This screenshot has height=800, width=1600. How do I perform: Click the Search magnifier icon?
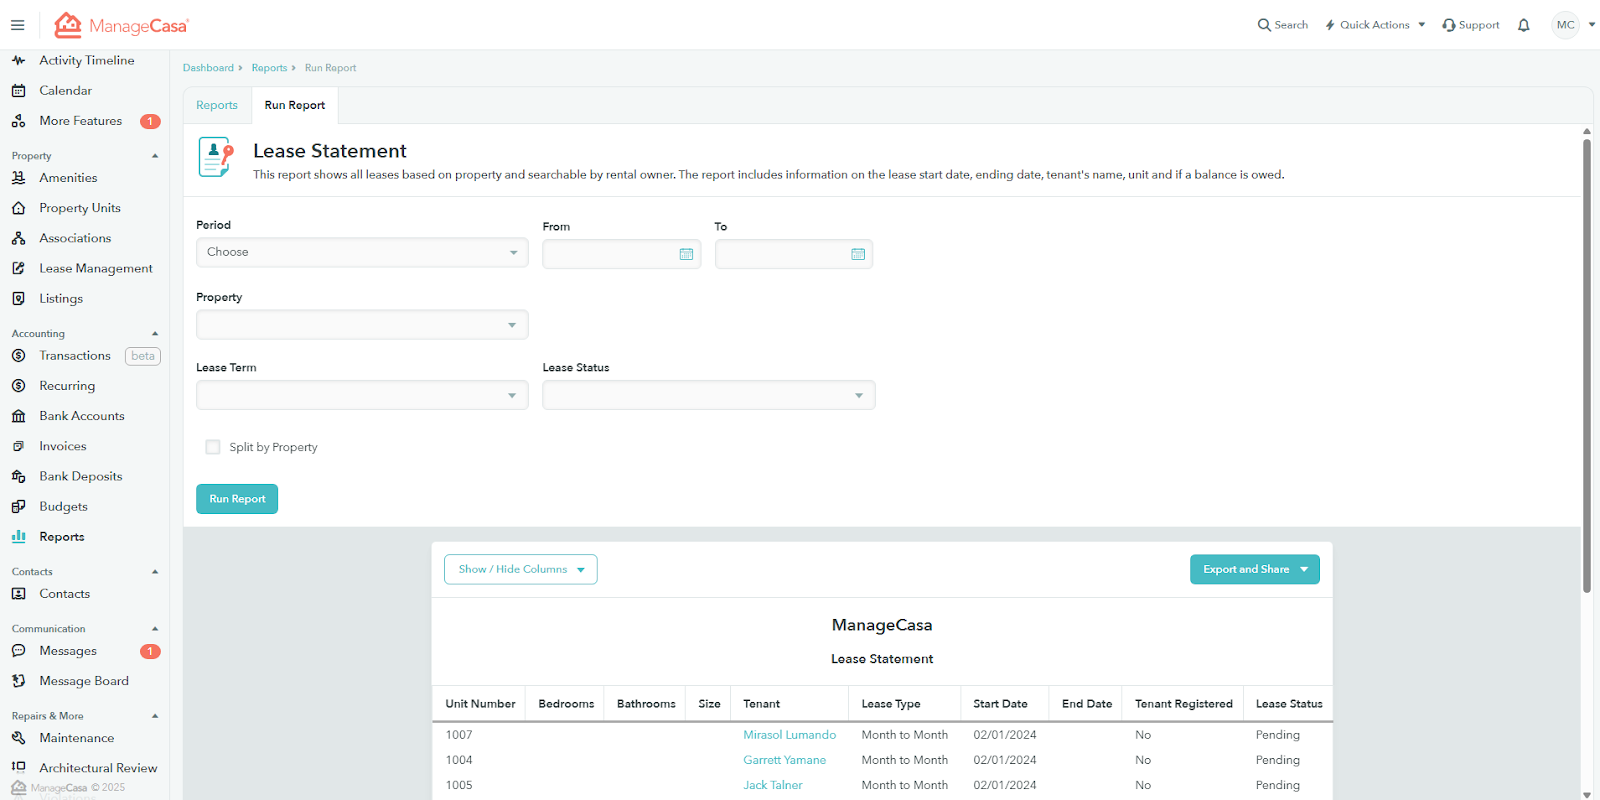click(x=1264, y=25)
